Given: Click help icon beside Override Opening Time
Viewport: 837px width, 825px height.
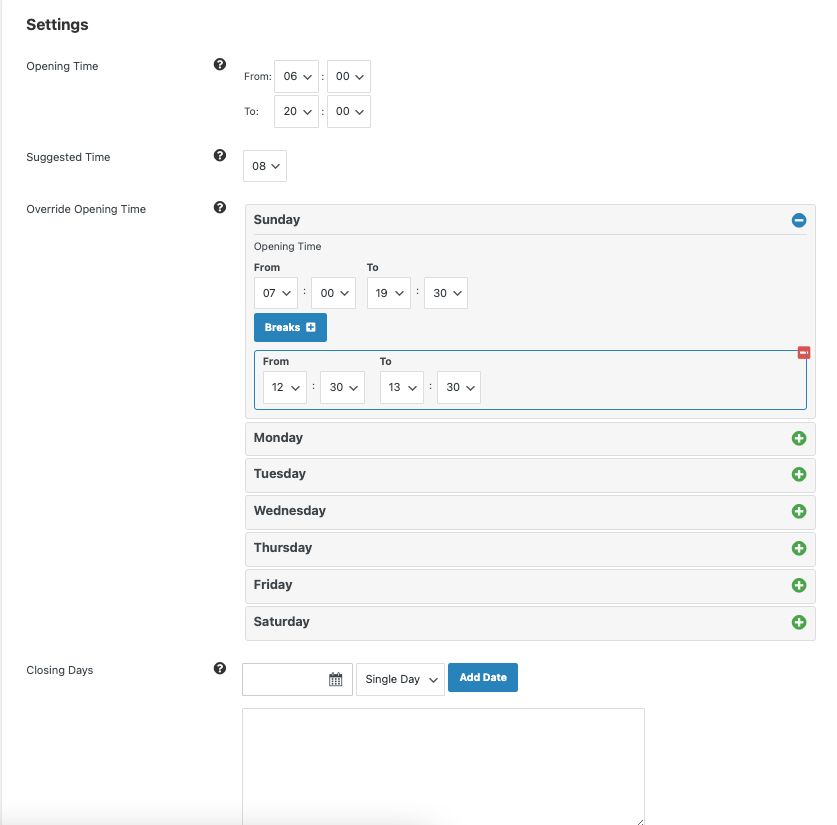Looking at the screenshot, I should [x=219, y=208].
